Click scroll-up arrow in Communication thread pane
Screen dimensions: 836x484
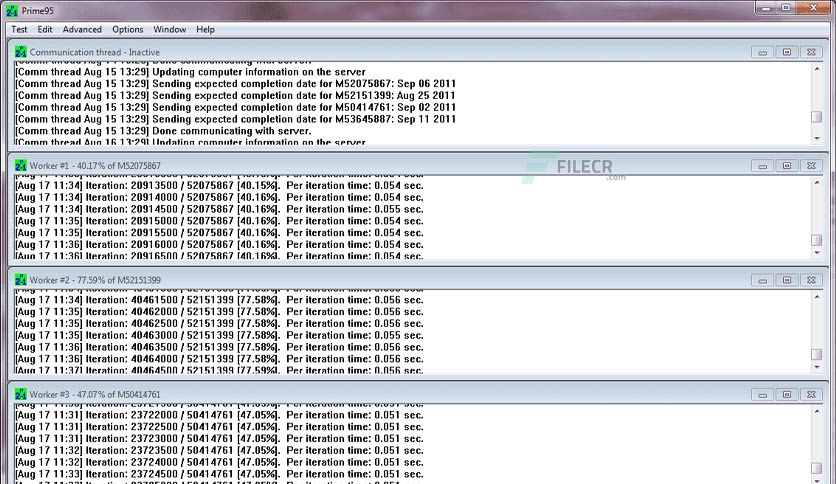(x=816, y=69)
